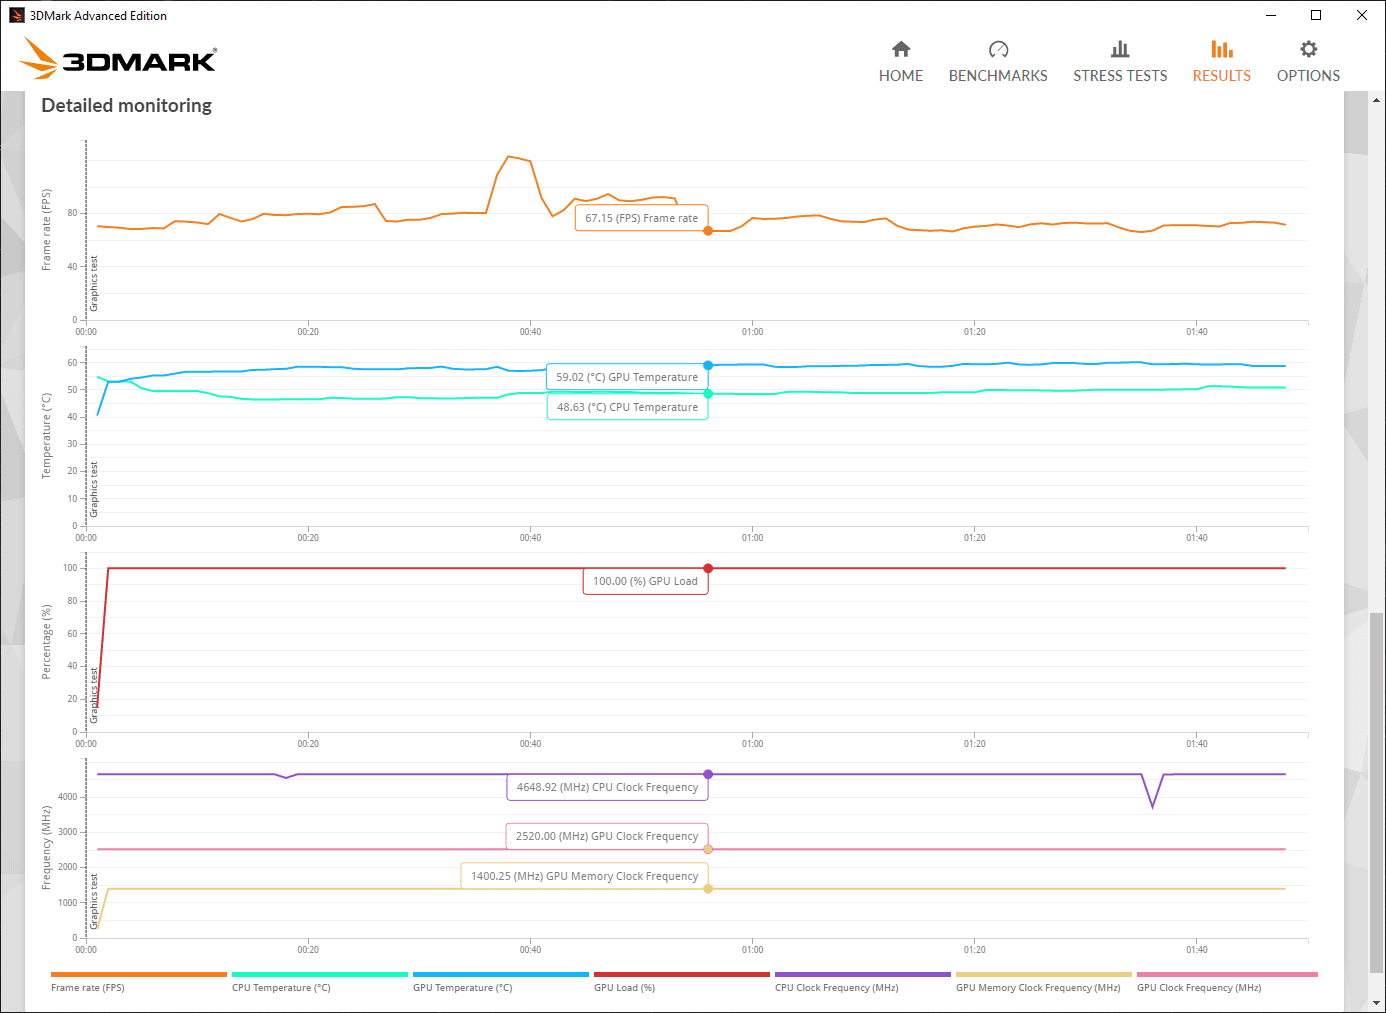
Task: Close the 3DMark window
Action: click(x=1362, y=15)
